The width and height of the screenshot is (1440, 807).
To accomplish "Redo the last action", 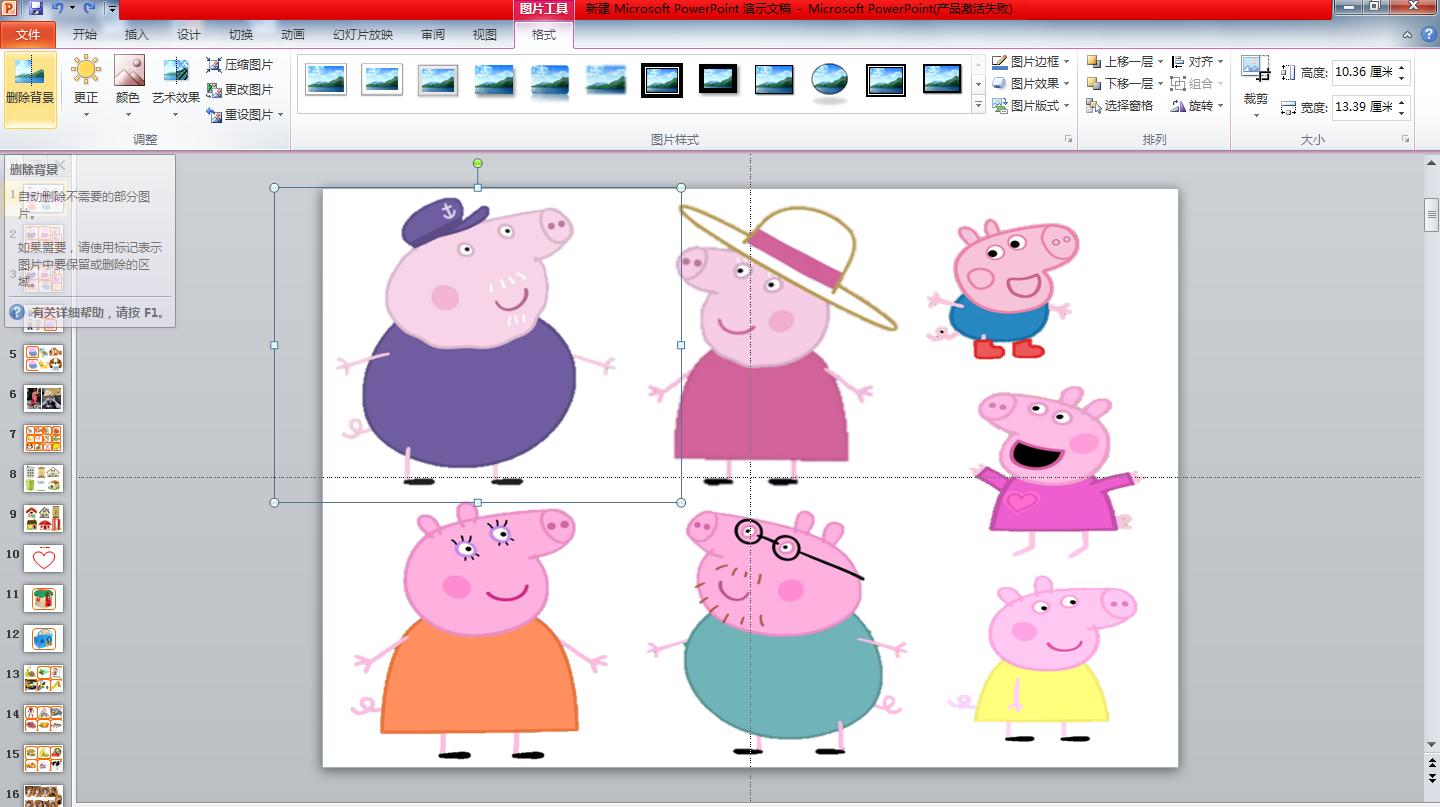I will pyautogui.click(x=90, y=9).
